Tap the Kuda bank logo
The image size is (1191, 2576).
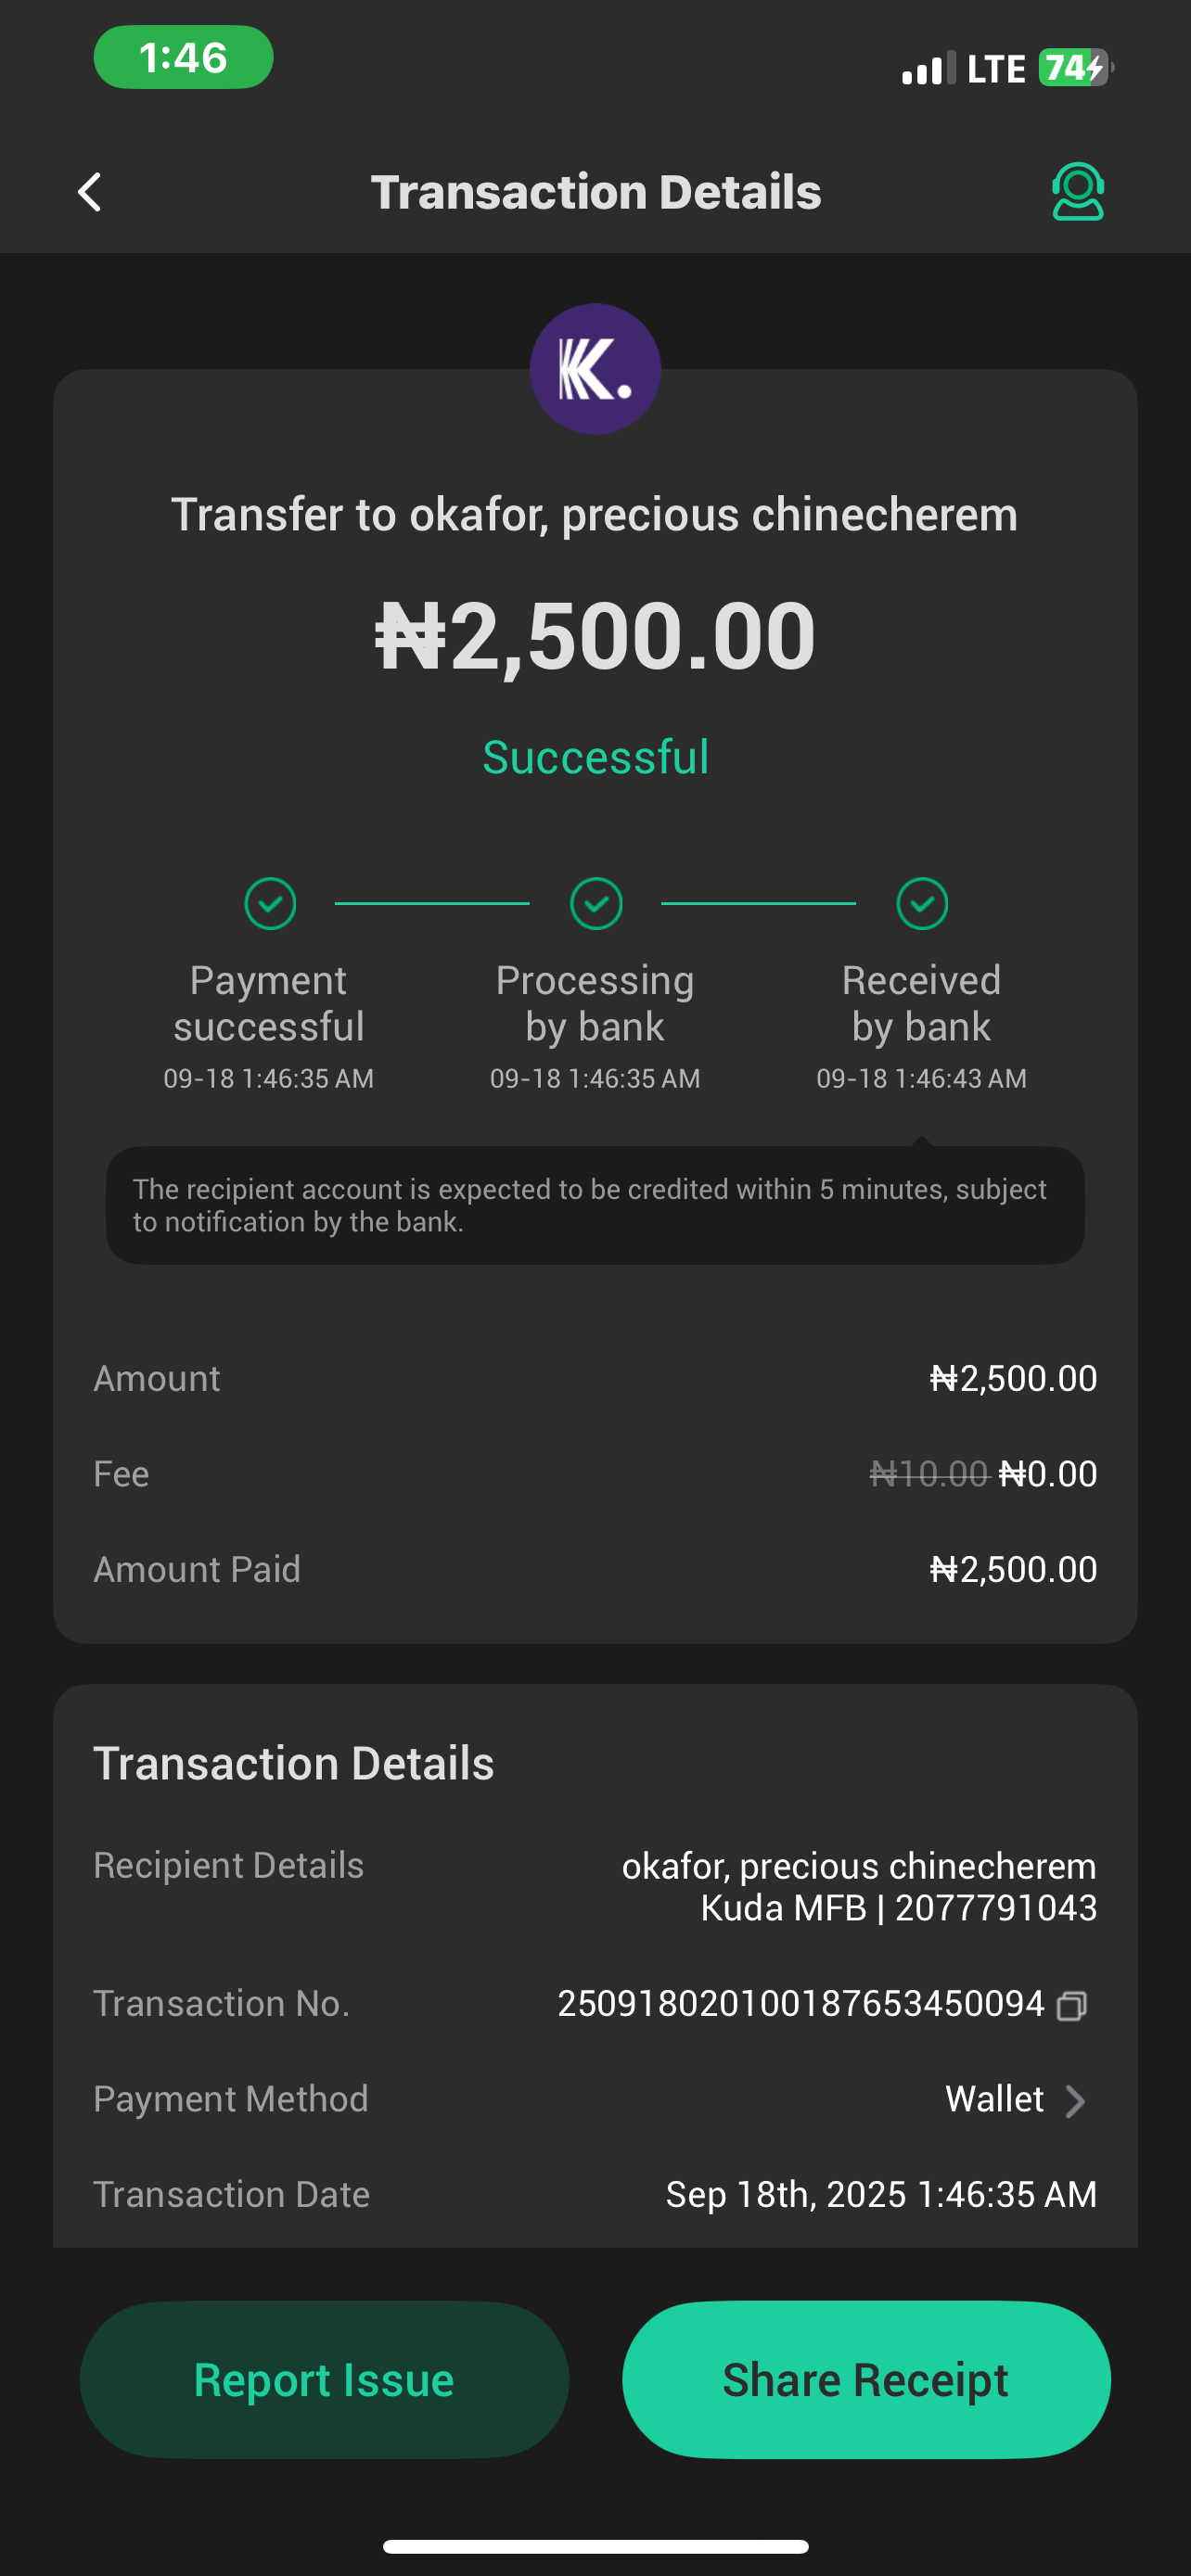click(x=595, y=369)
